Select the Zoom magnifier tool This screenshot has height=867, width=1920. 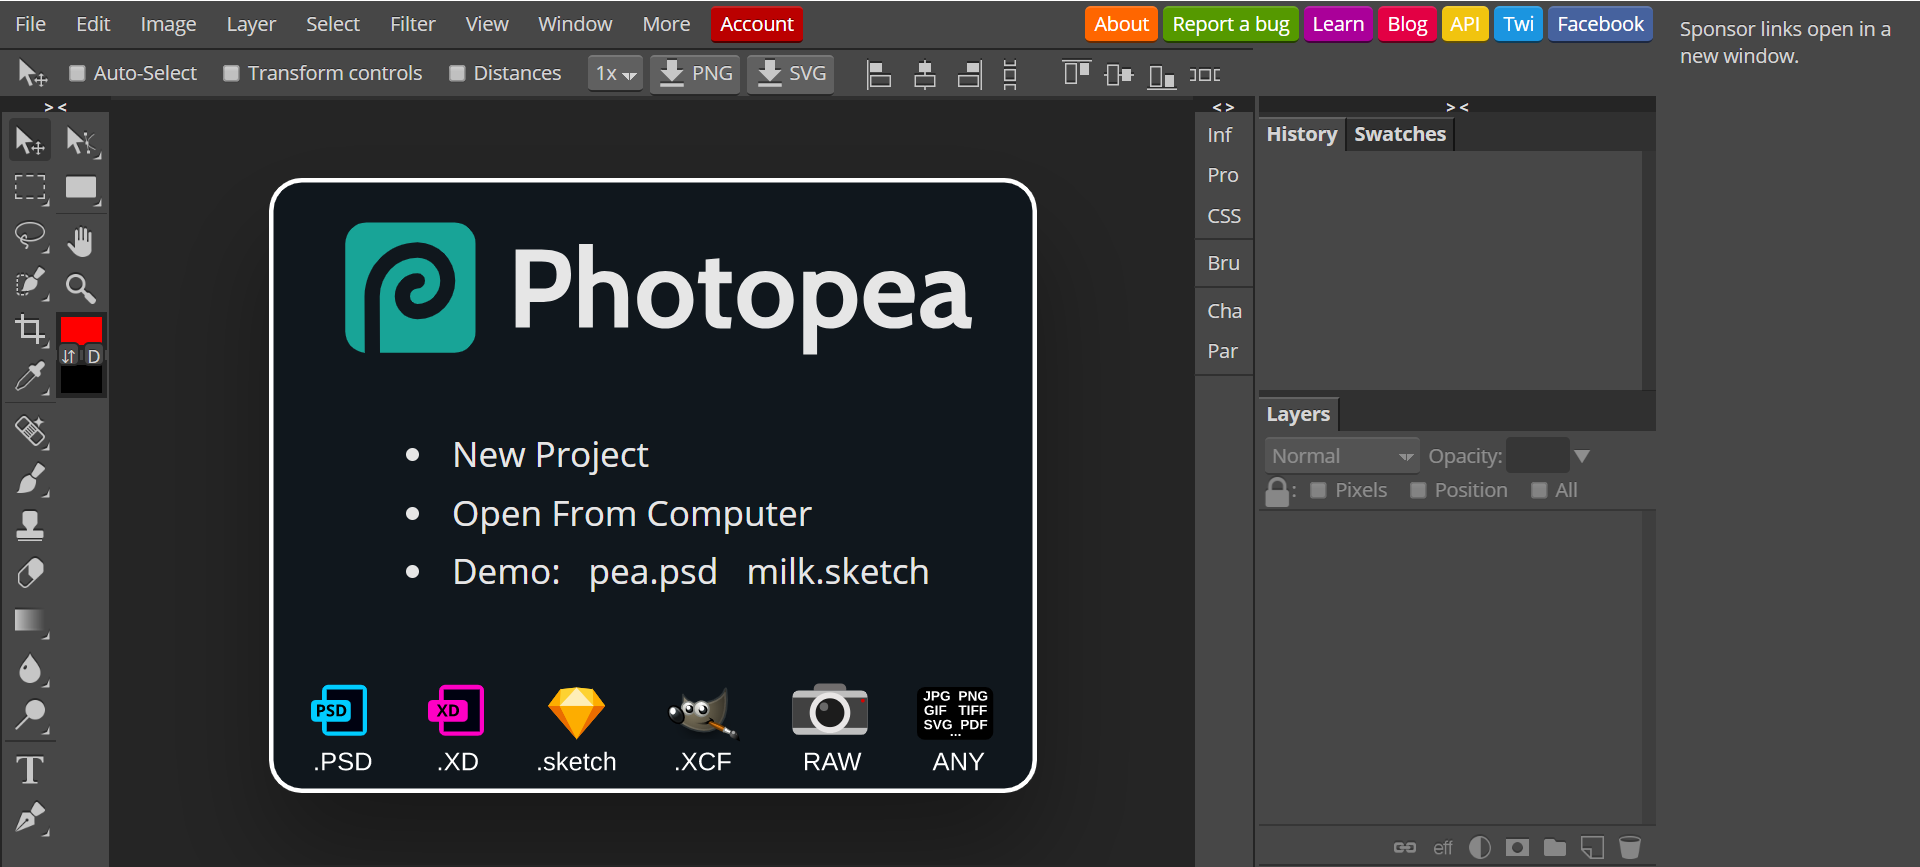[81, 288]
